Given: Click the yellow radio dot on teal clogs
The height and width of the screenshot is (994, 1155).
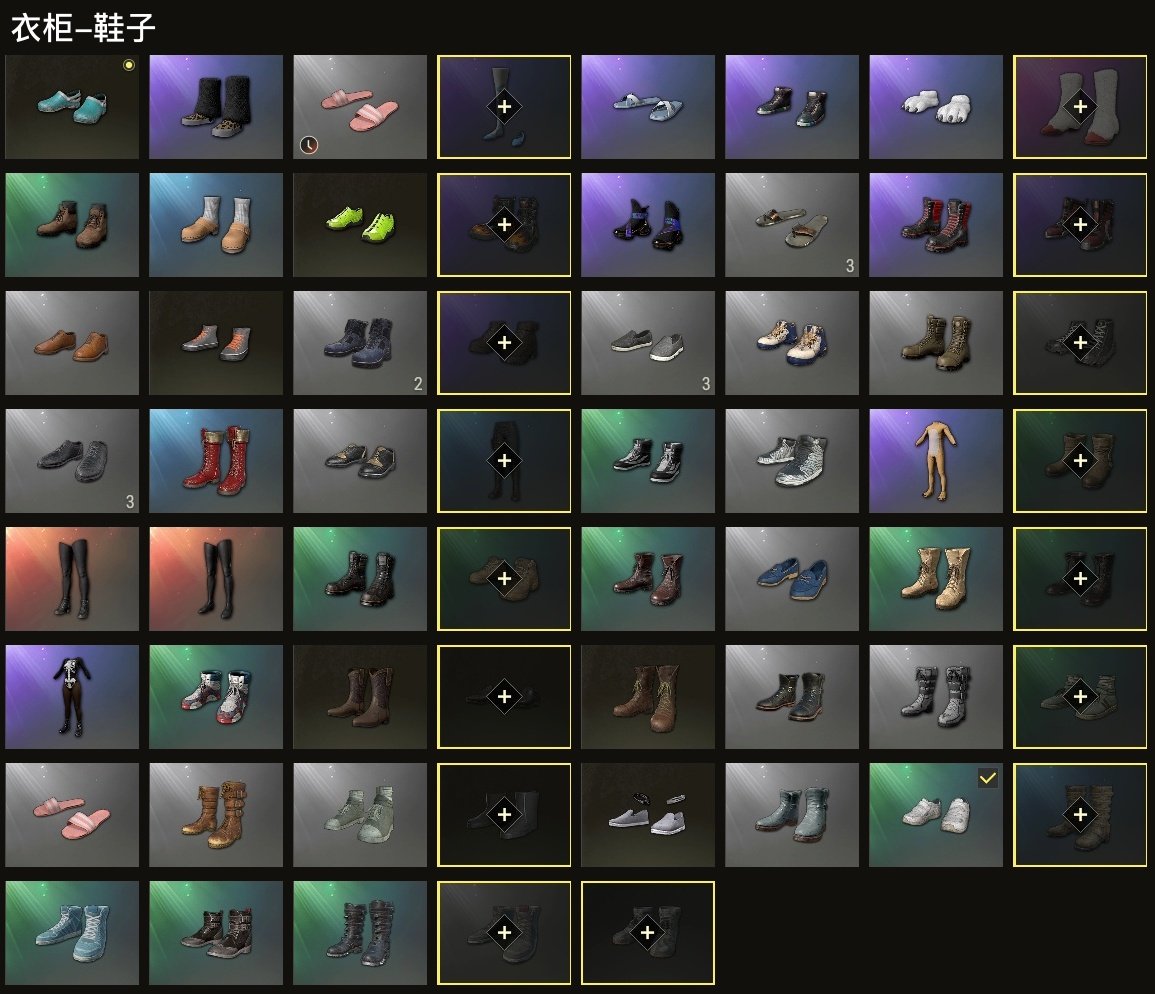Looking at the screenshot, I should tap(129, 65).
